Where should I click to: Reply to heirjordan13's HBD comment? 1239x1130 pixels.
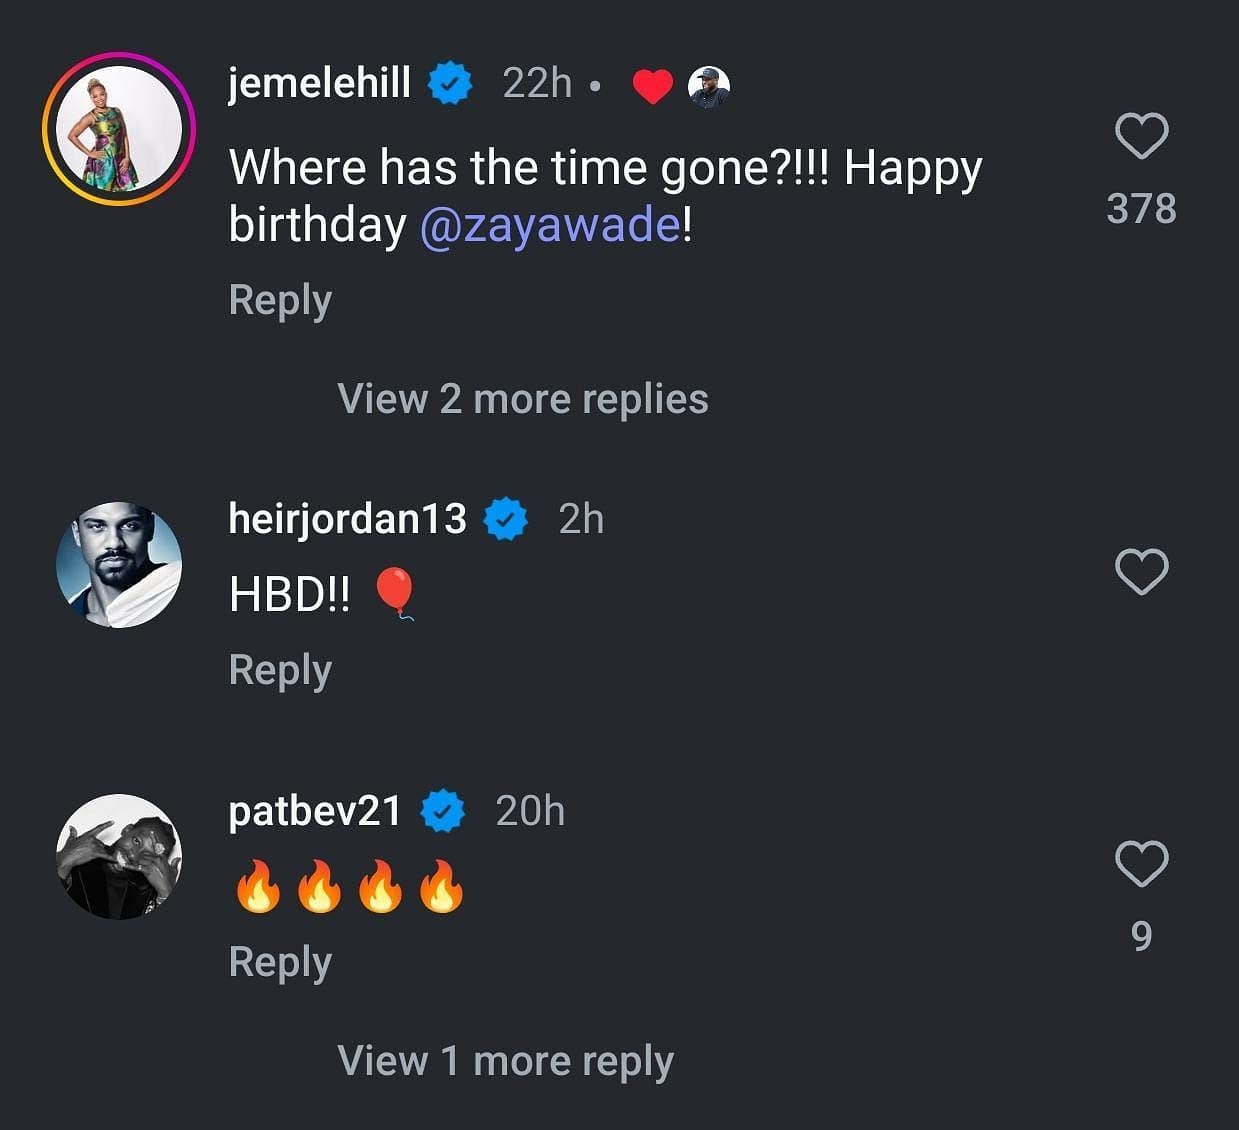[280, 670]
